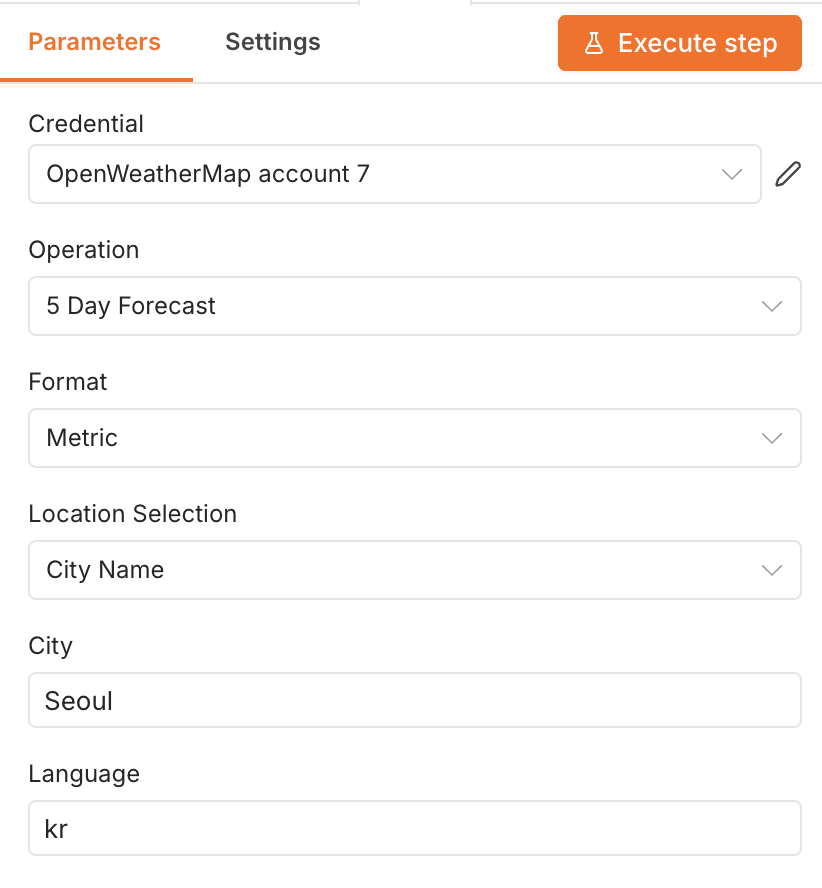Focus the Language field containing kr
The height and width of the screenshot is (888, 822).
point(415,828)
